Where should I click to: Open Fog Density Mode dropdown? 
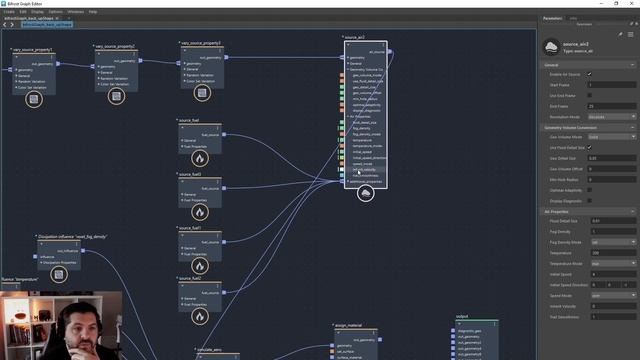tap(613, 242)
